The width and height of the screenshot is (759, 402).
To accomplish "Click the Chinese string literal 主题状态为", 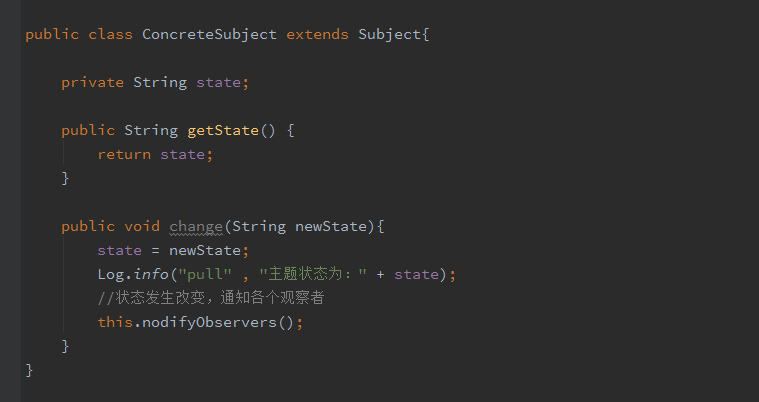I will pos(313,275).
